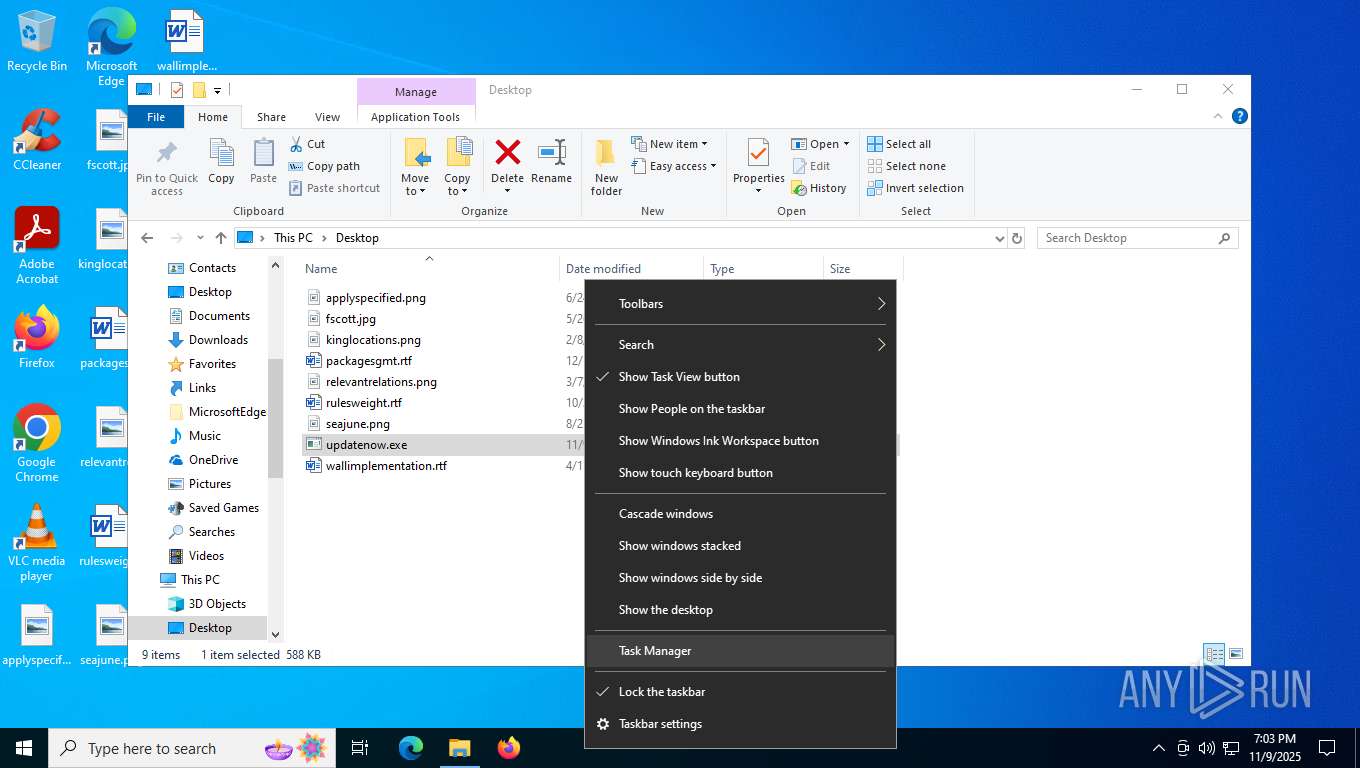Open Task View on taskbar
This screenshot has height=768, width=1360.
[x=360, y=748]
